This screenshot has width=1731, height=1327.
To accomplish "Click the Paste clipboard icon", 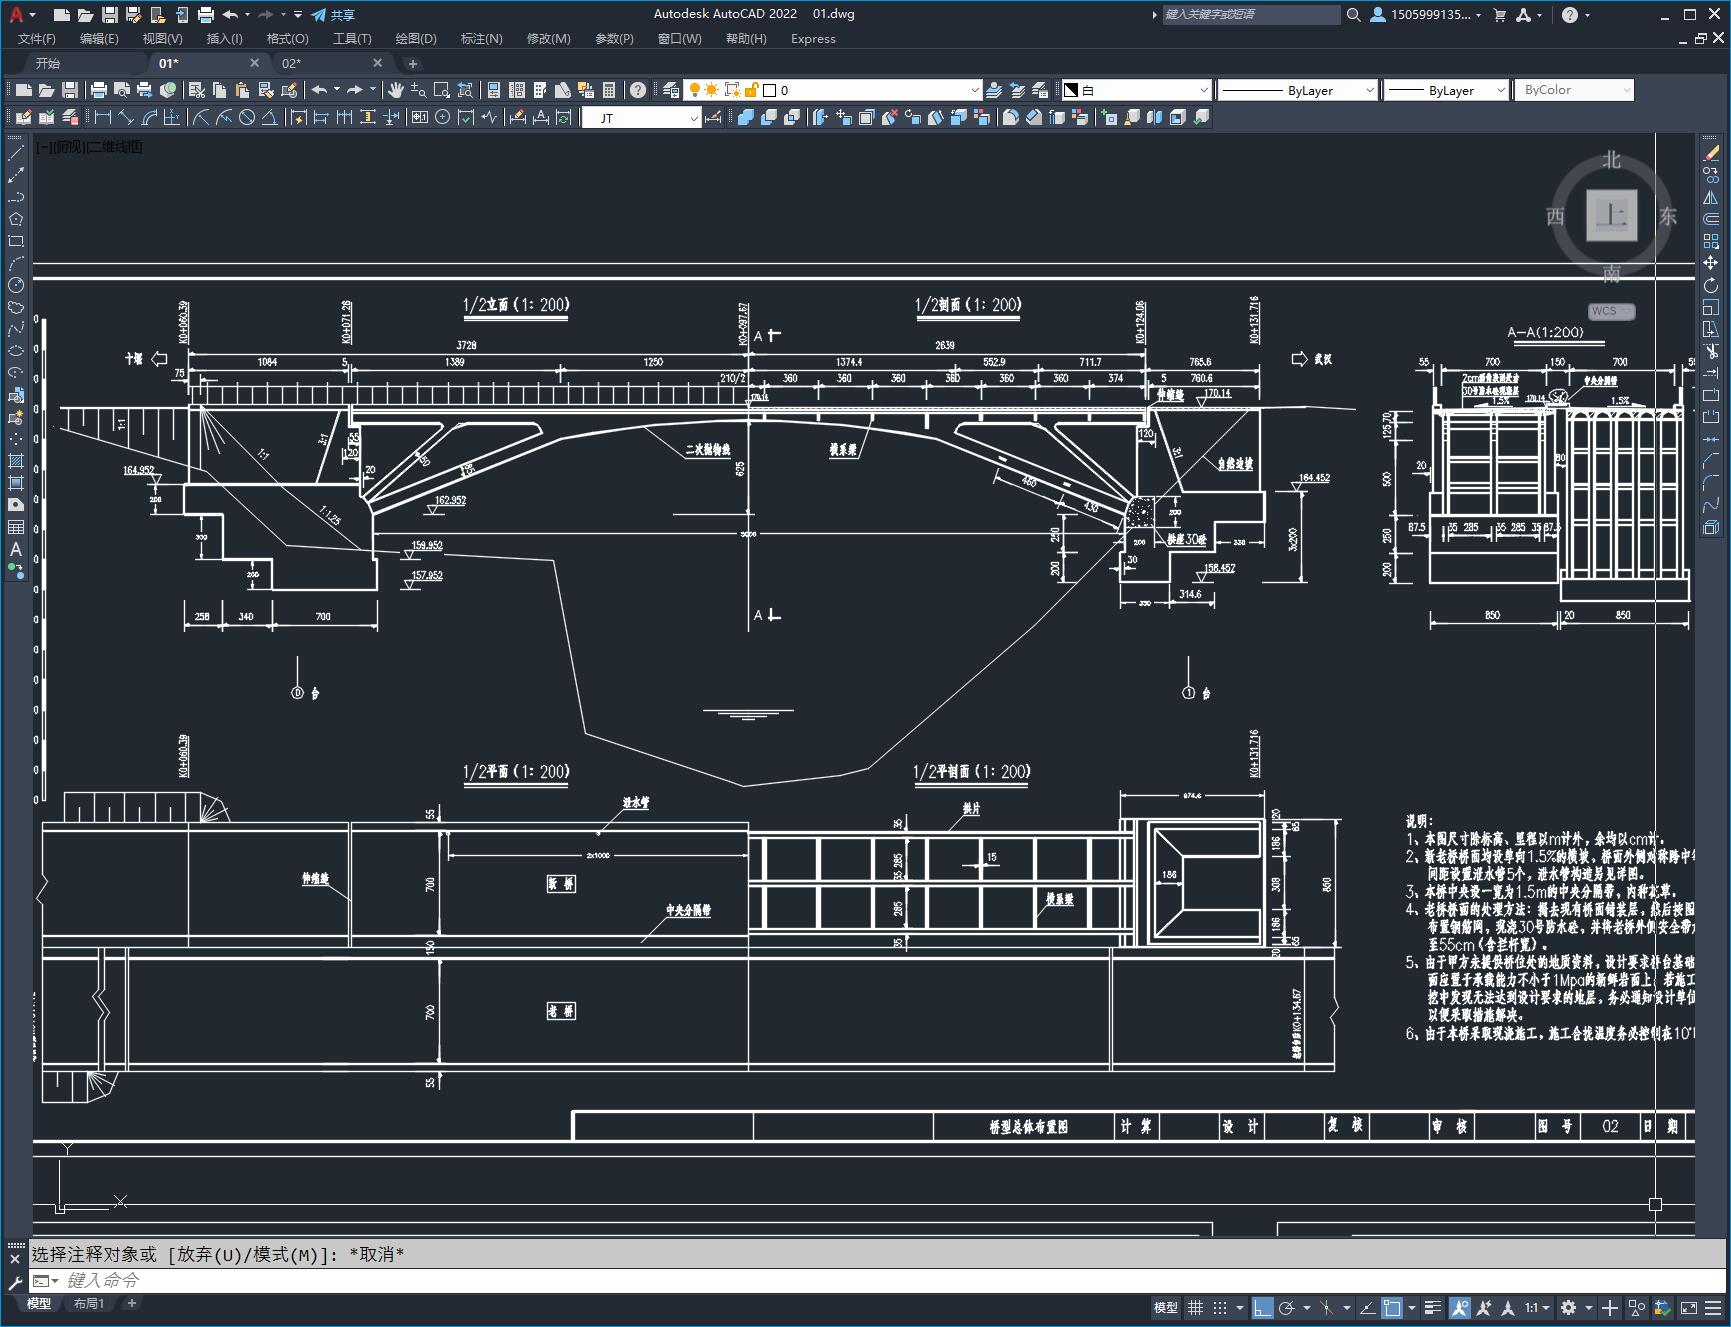I will click(243, 90).
